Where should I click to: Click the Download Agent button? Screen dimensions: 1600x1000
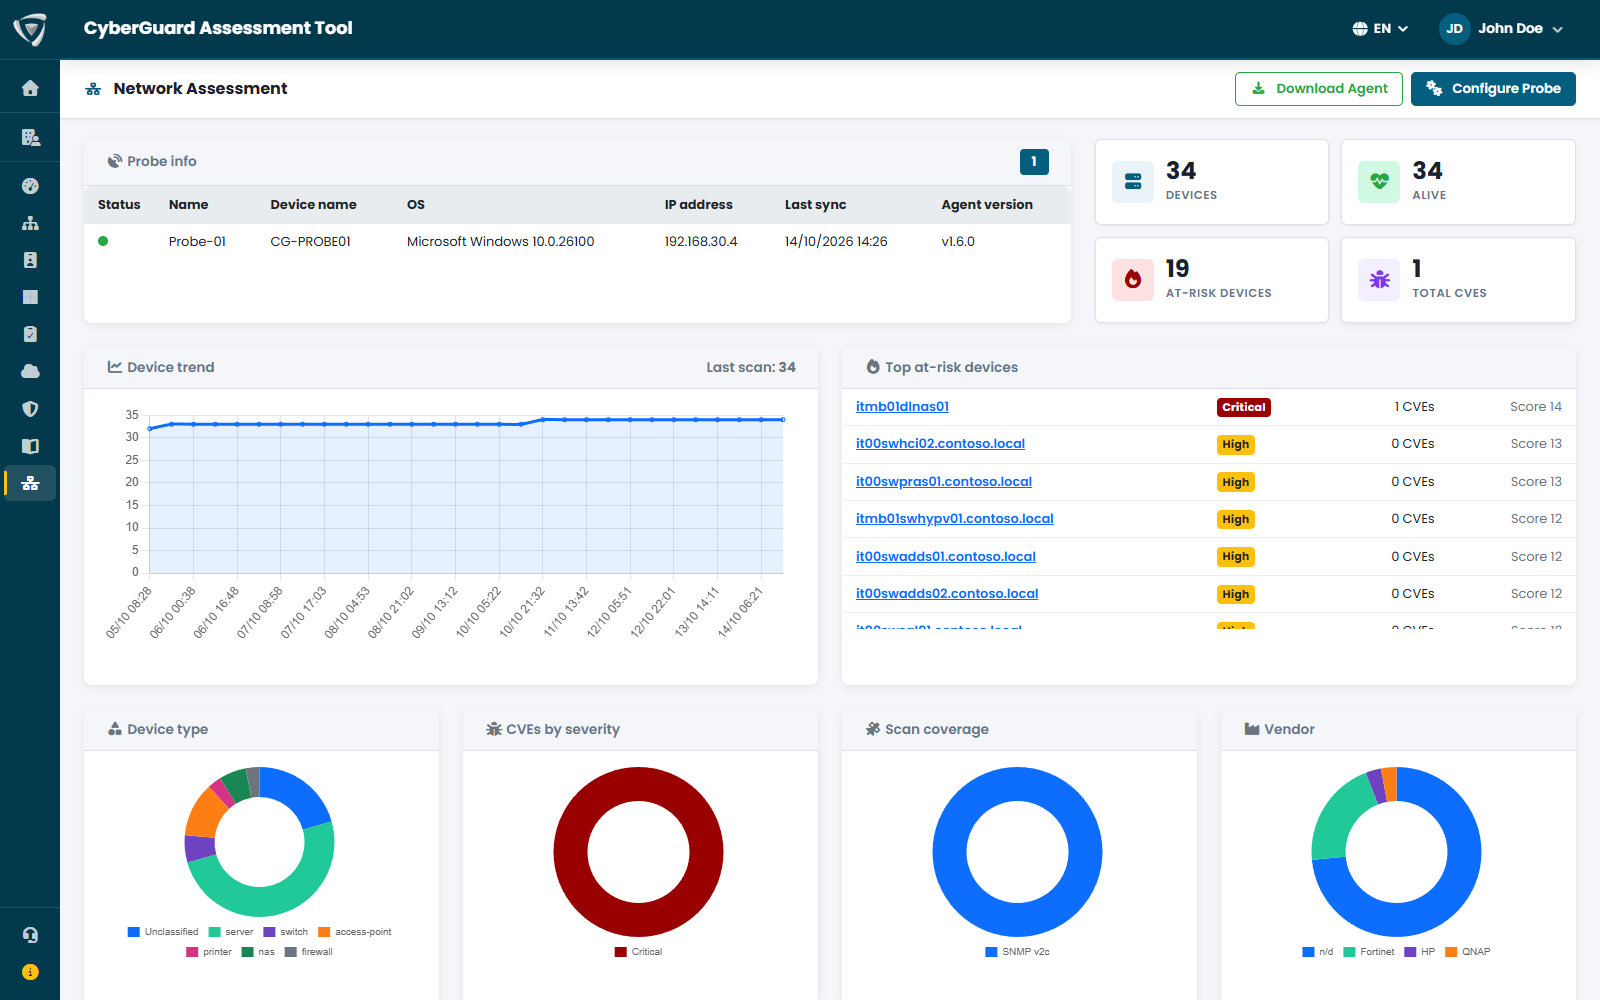click(x=1318, y=89)
